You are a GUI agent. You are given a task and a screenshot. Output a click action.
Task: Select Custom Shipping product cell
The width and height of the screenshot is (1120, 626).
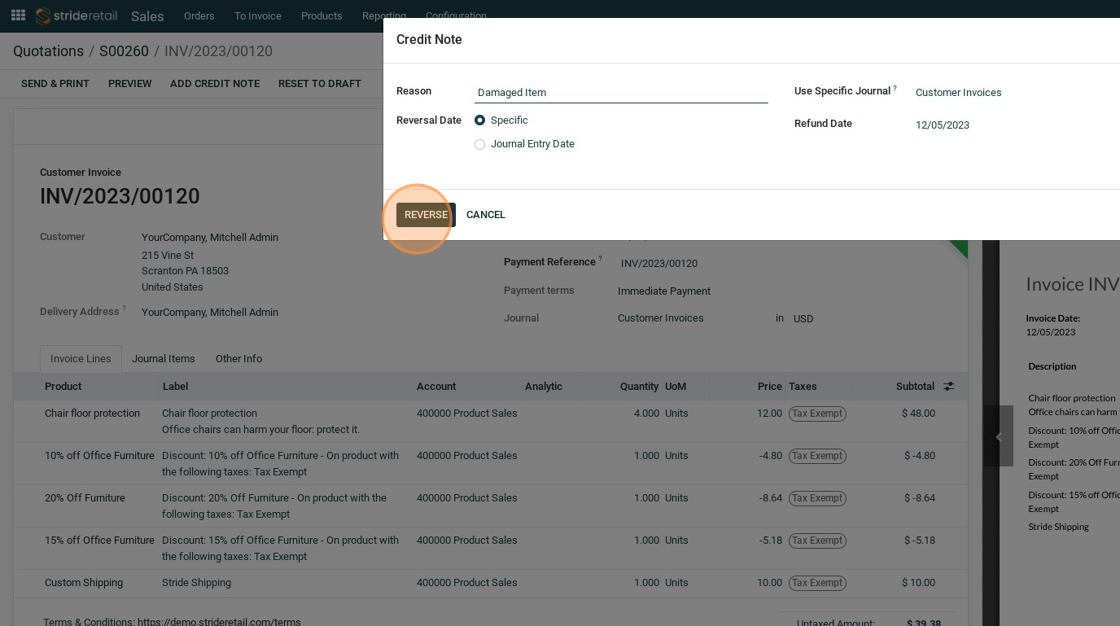(84, 582)
